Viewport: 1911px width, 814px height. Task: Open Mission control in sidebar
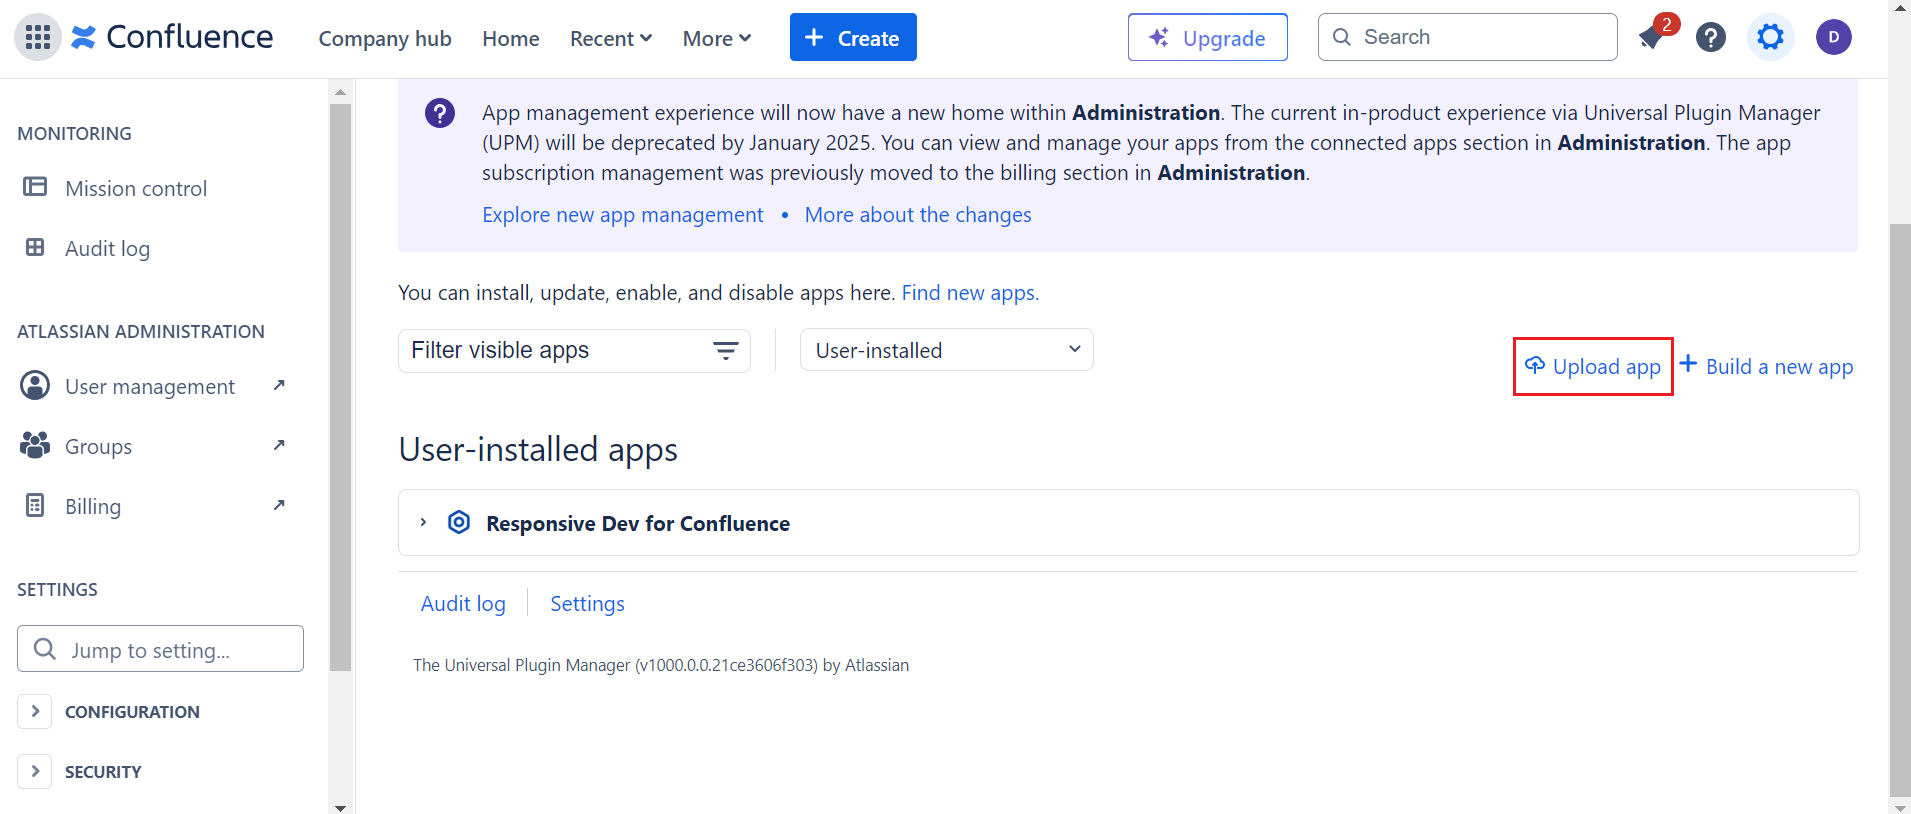pos(136,188)
